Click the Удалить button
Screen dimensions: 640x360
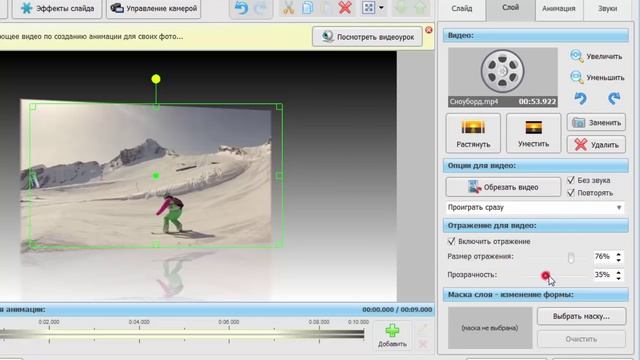[596, 144]
